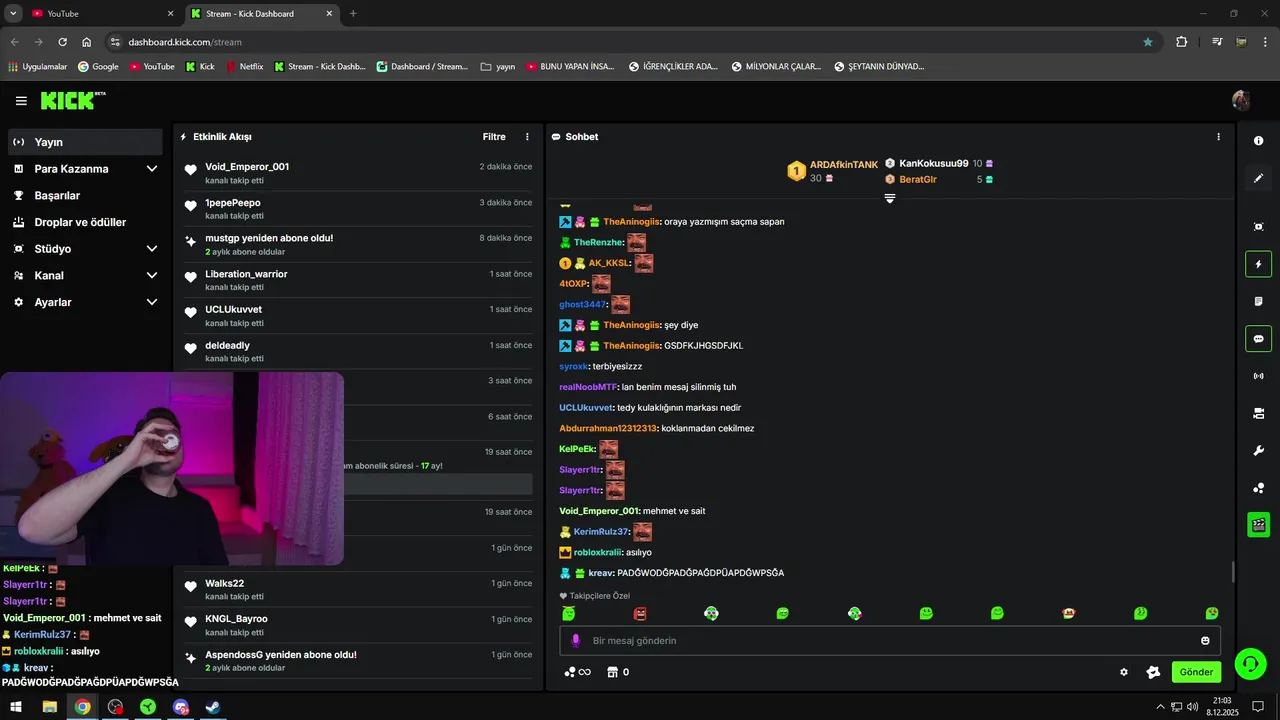This screenshot has width=1280, height=720.
Task: Toggle the lightning activity feed panel
Action: (1258, 265)
